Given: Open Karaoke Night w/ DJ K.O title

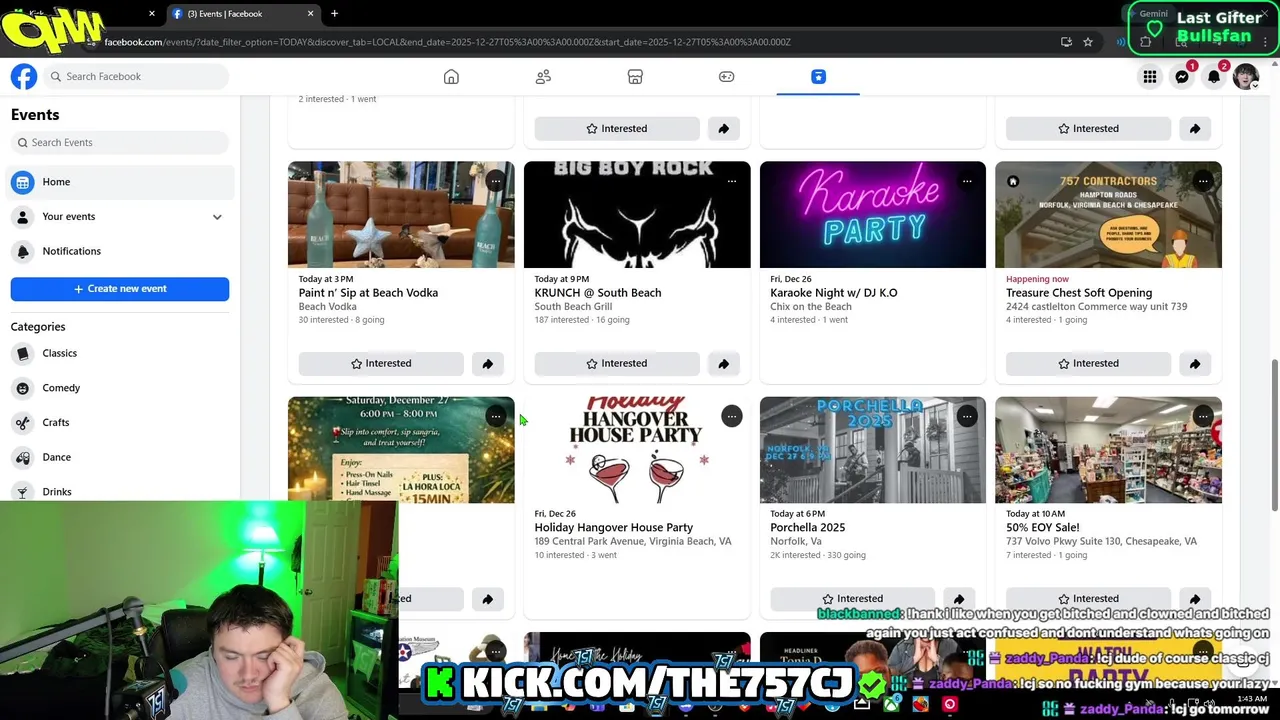Looking at the screenshot, I should (834, 293).
